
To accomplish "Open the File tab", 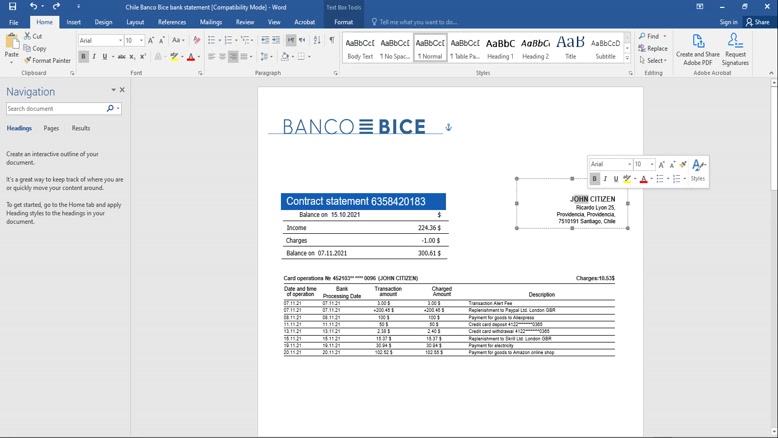I will tap(13, 22).
